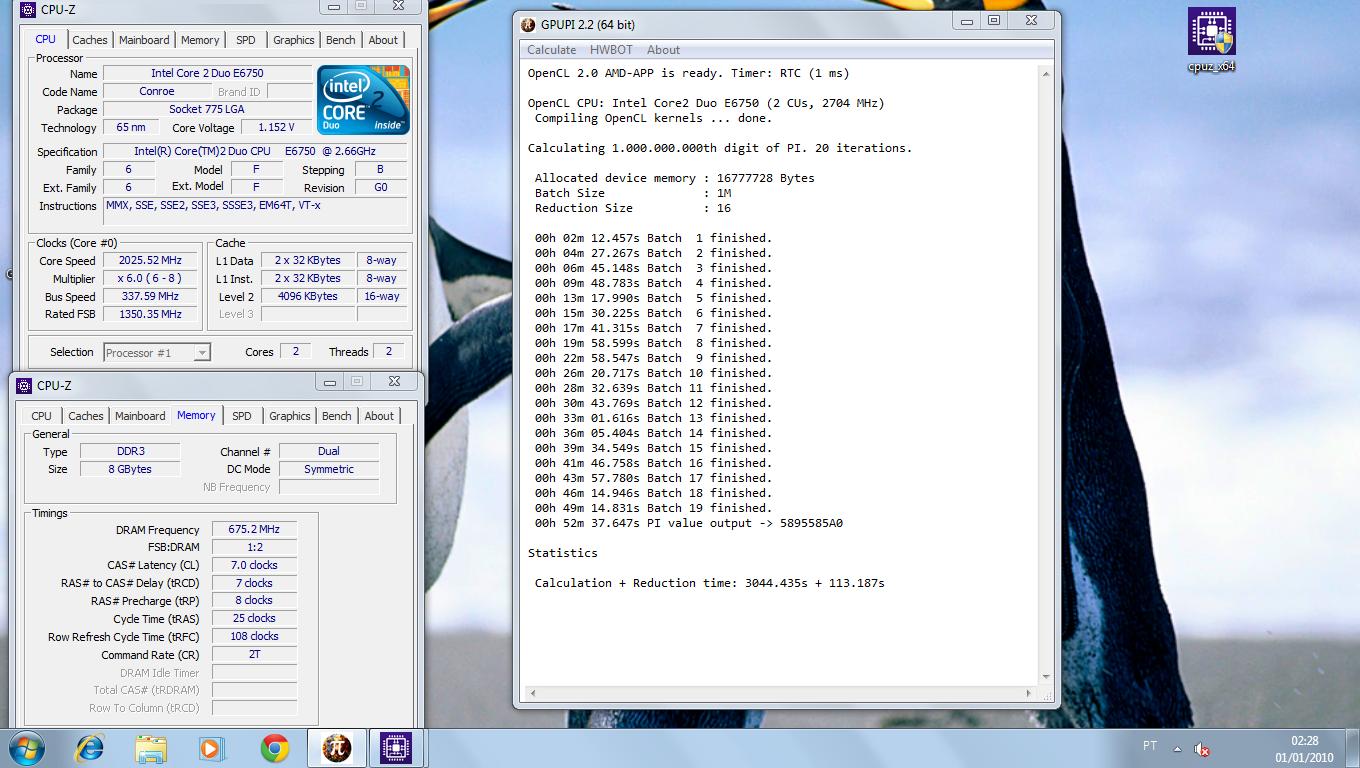Open the cpuz_x64 desktop shortcut

(1211, 40)
